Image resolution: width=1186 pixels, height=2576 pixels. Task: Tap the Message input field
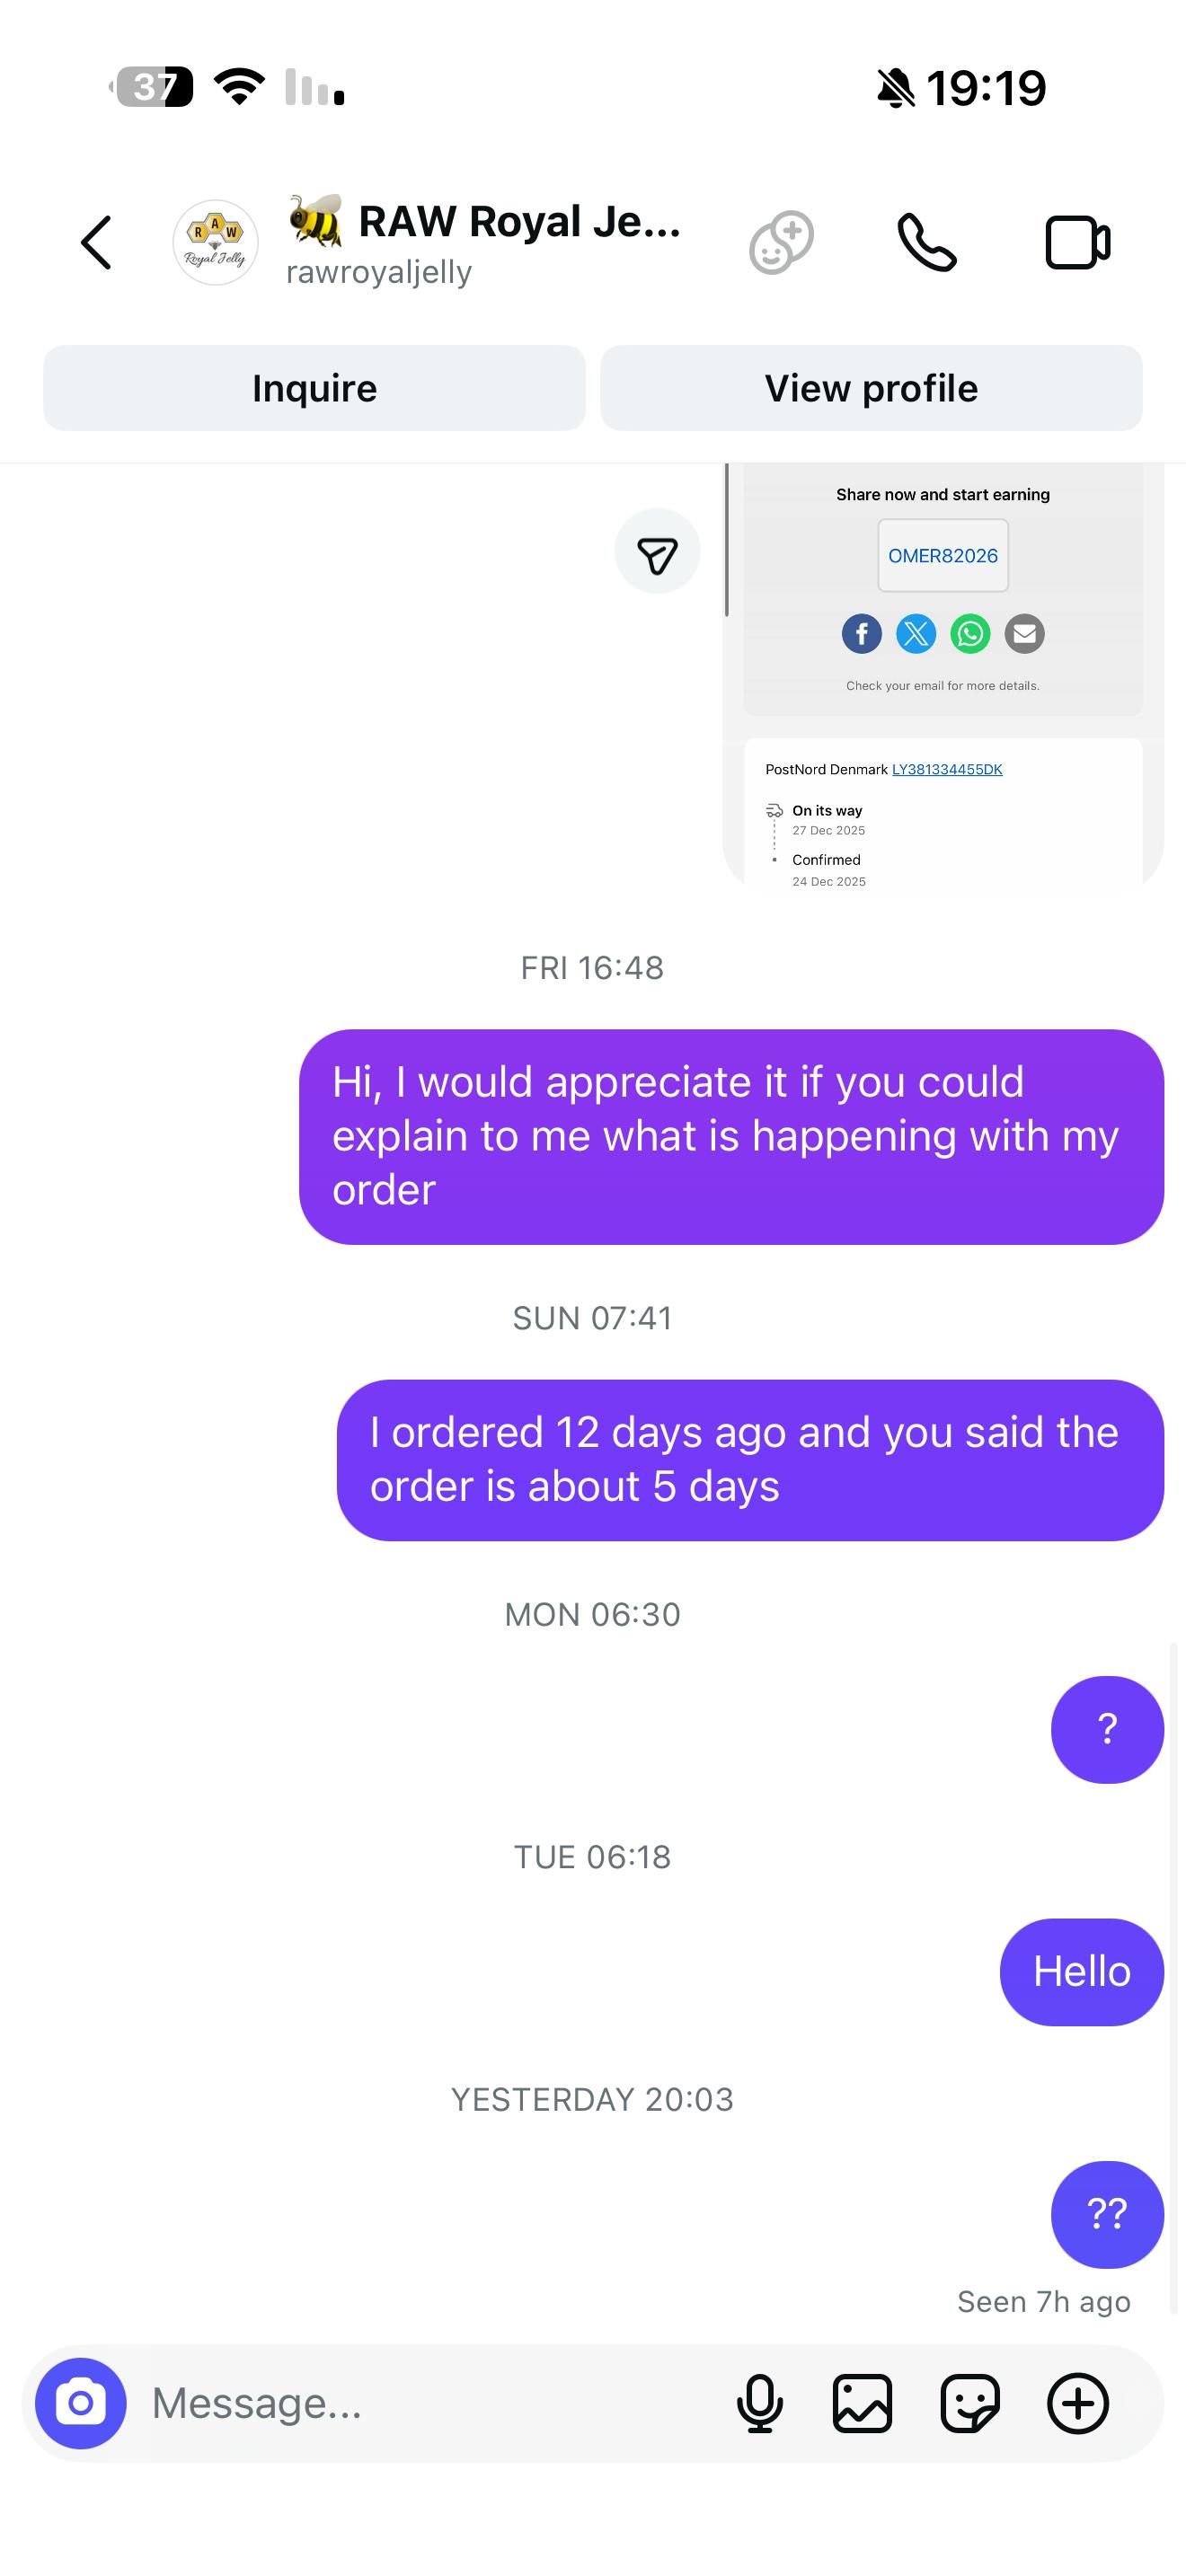click(420, 2403)
